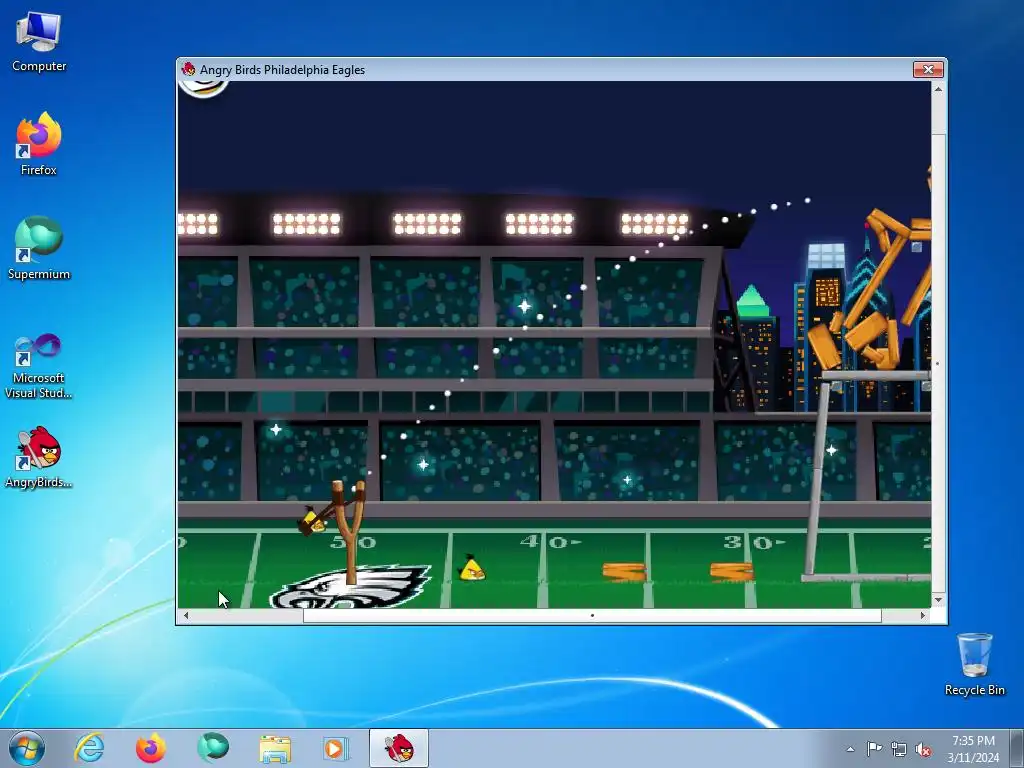Click the horizontal scrollbar thumb
Screen dimensions: 1024x768
pyautogui.click(x=592, y=615)
